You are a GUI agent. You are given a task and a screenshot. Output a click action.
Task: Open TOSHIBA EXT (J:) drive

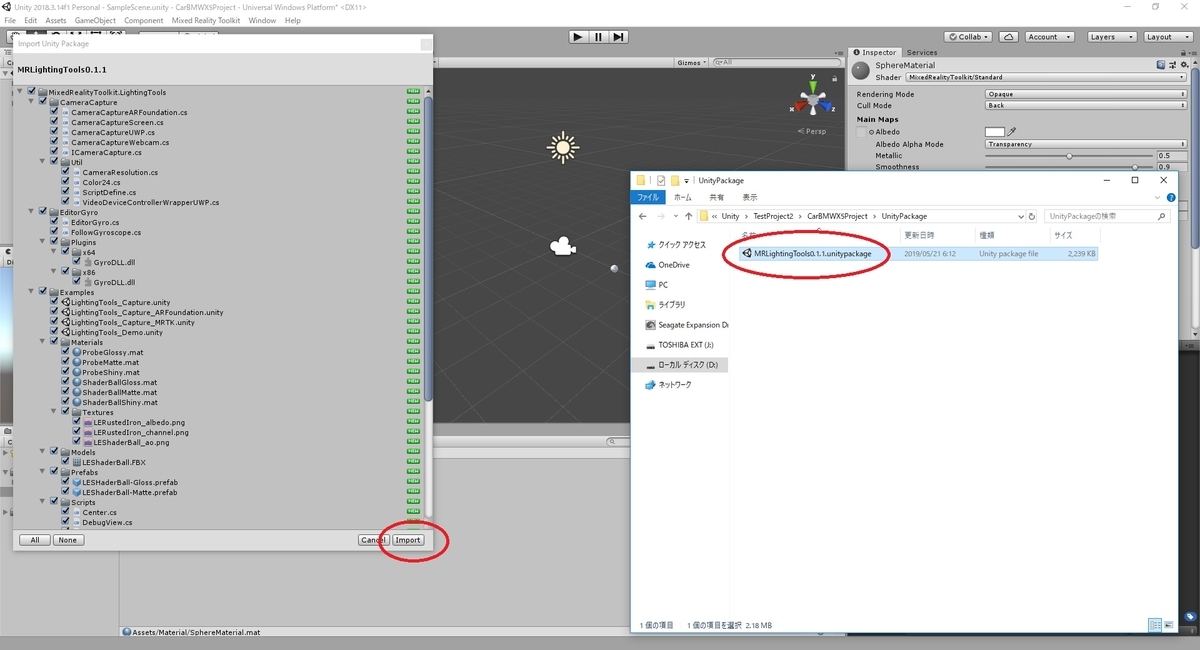680,345
